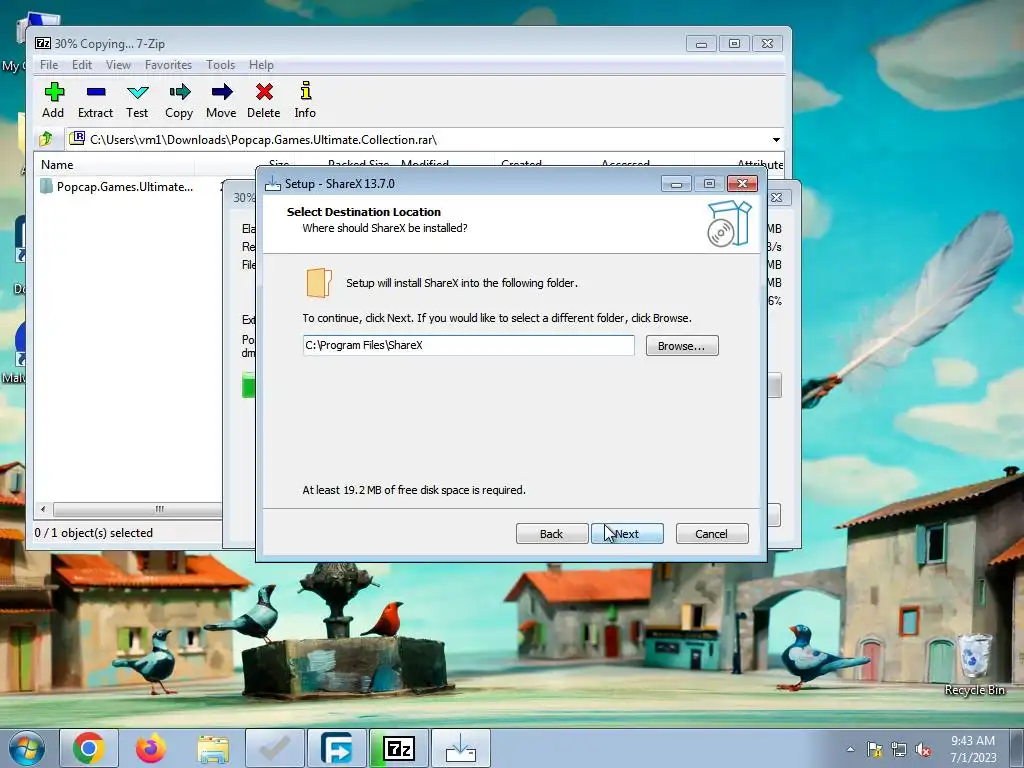Expand the 7-Zip address path dropdown

click(776, 140)
